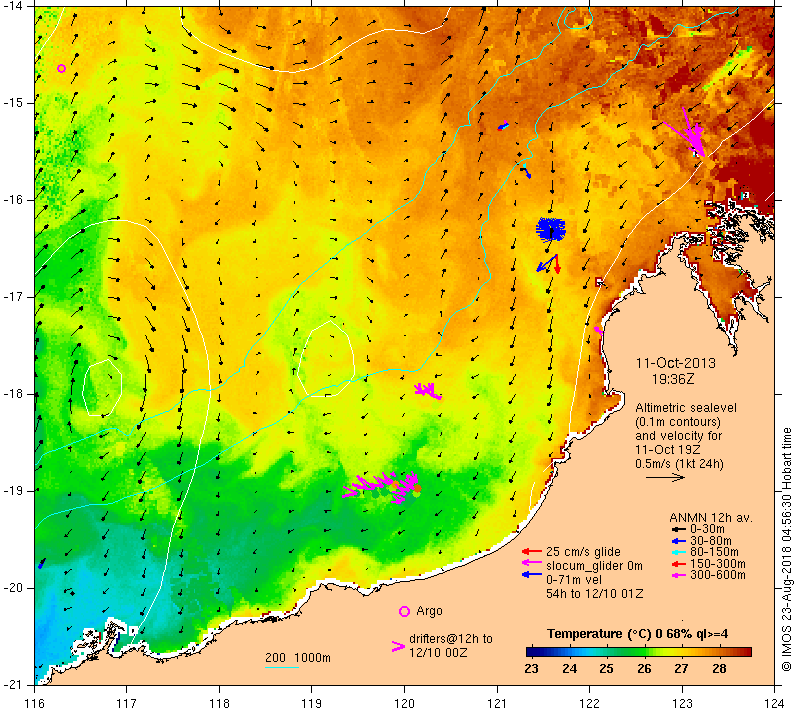Click the cyan 80-150m ANMN arrow in the legend
Viewport: 800px width, 710px height.
point(679,552)
